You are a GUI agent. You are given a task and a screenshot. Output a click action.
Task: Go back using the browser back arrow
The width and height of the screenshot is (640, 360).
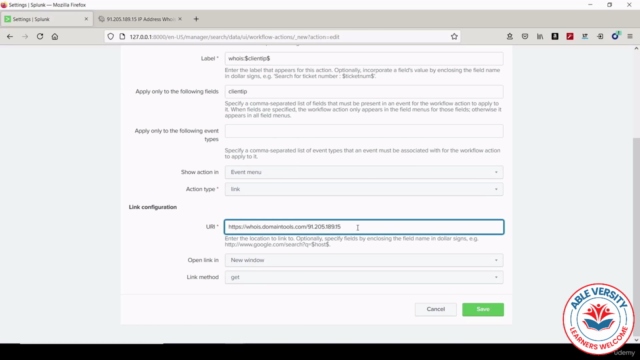[x=10, y=36]
